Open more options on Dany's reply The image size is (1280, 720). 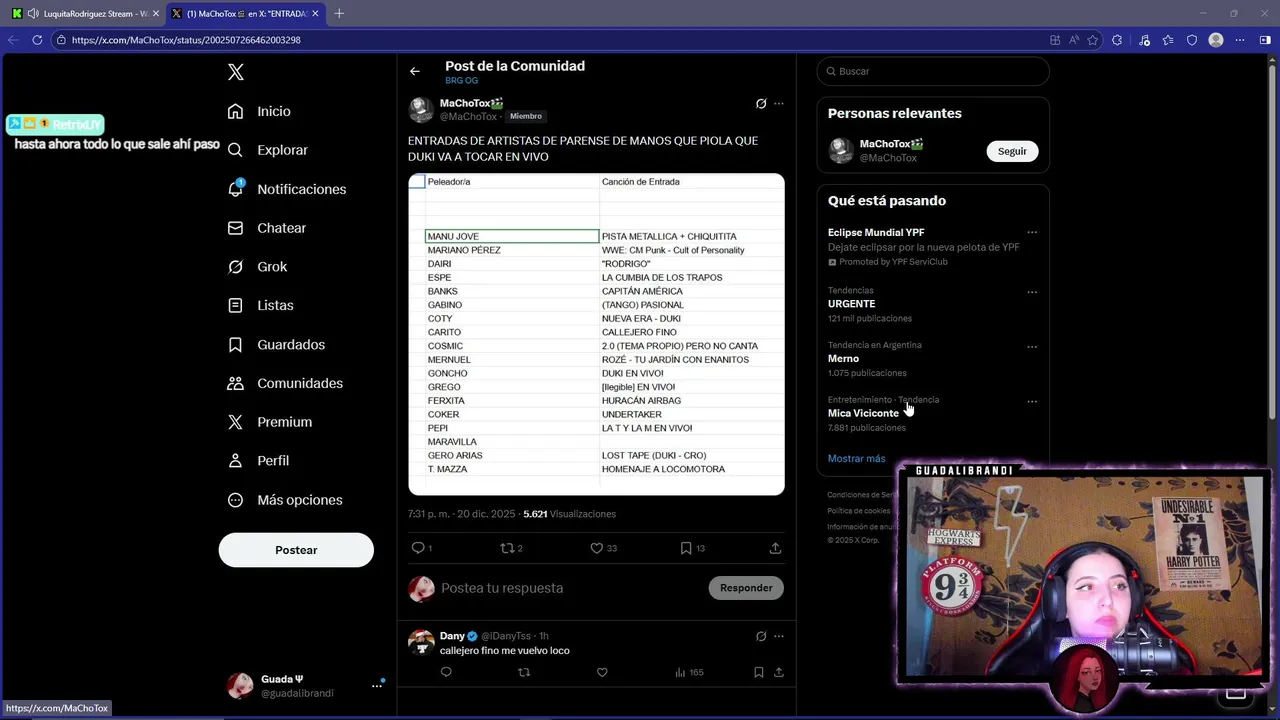pos(779,636)
